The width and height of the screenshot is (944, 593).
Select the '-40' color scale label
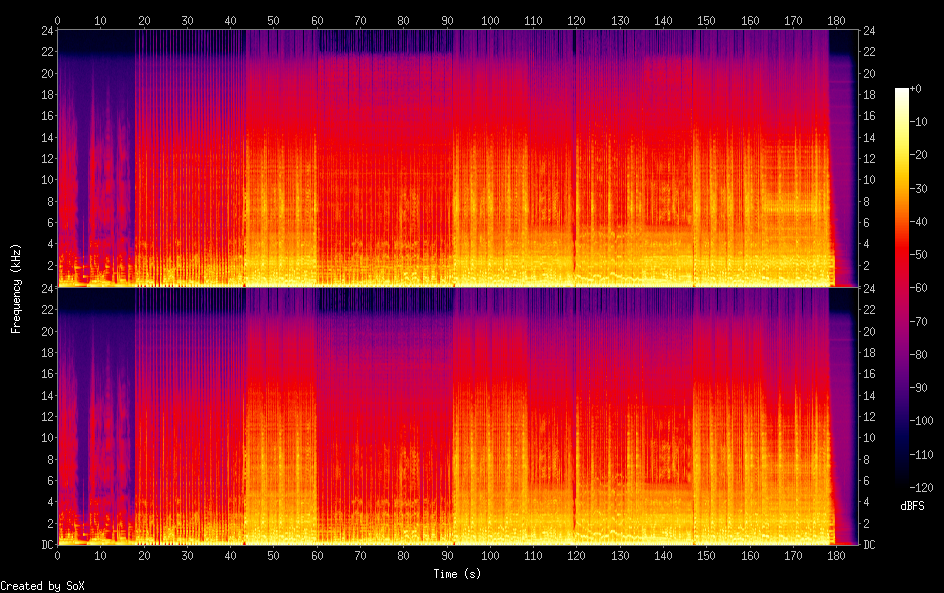pos(919,222)
